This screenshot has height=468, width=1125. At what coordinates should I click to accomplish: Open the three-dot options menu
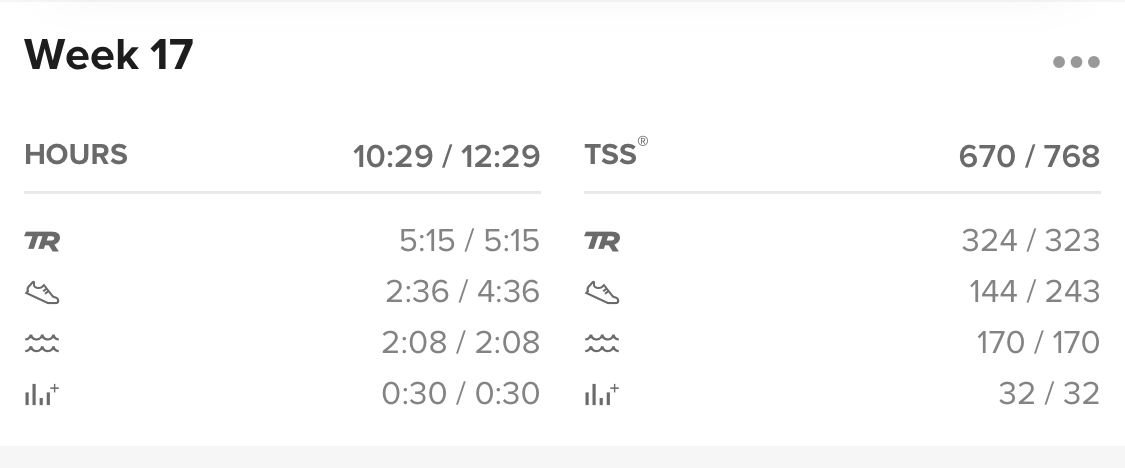coord(1075,62)
